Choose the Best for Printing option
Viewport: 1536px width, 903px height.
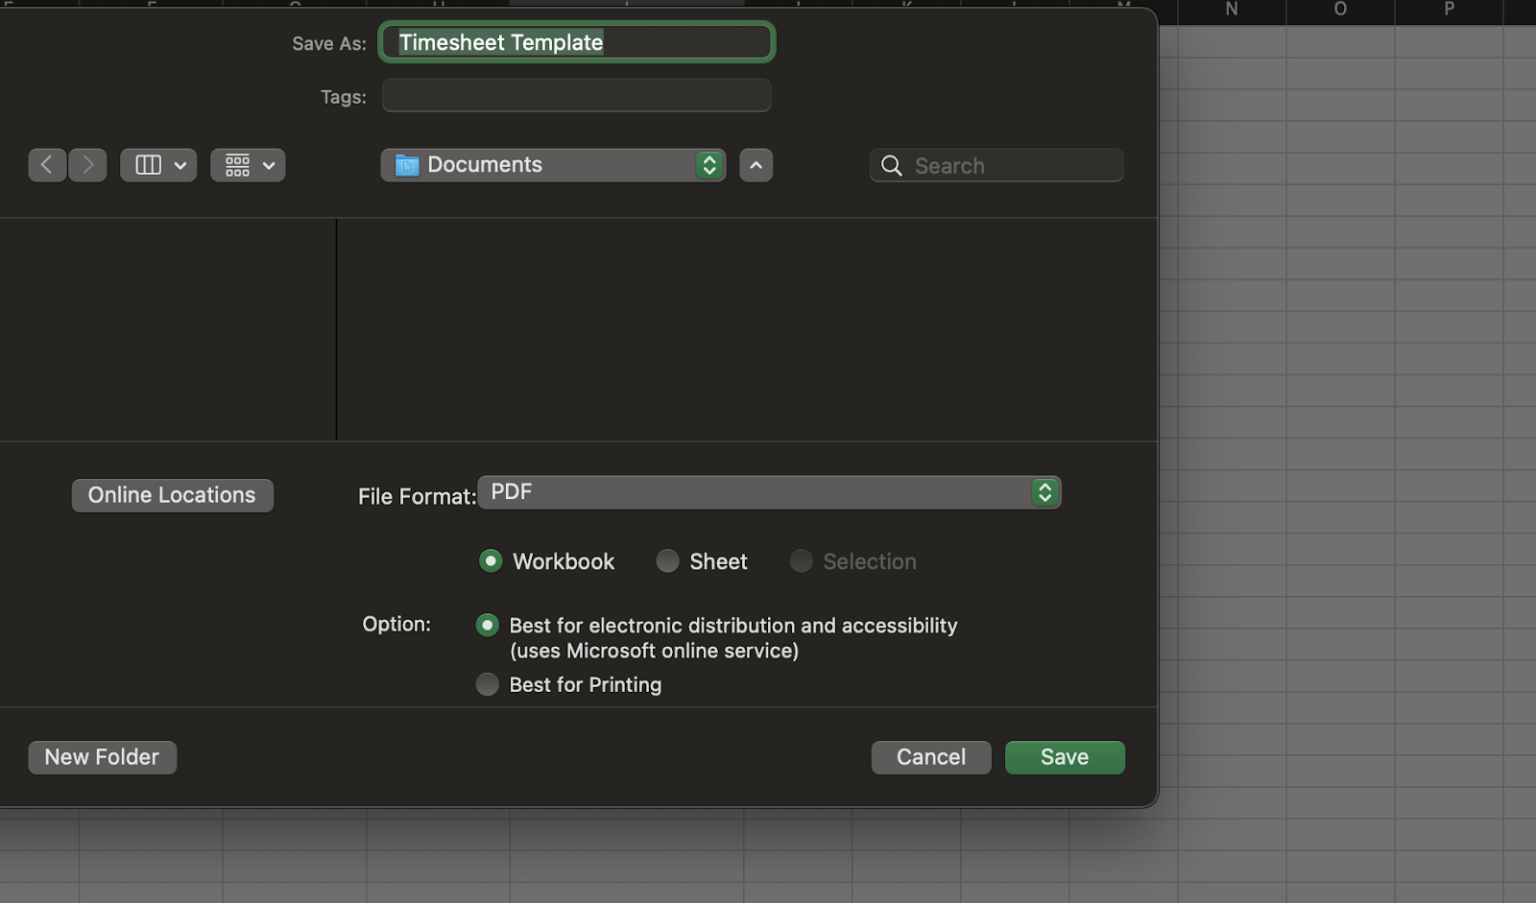(x=487, y=684)
